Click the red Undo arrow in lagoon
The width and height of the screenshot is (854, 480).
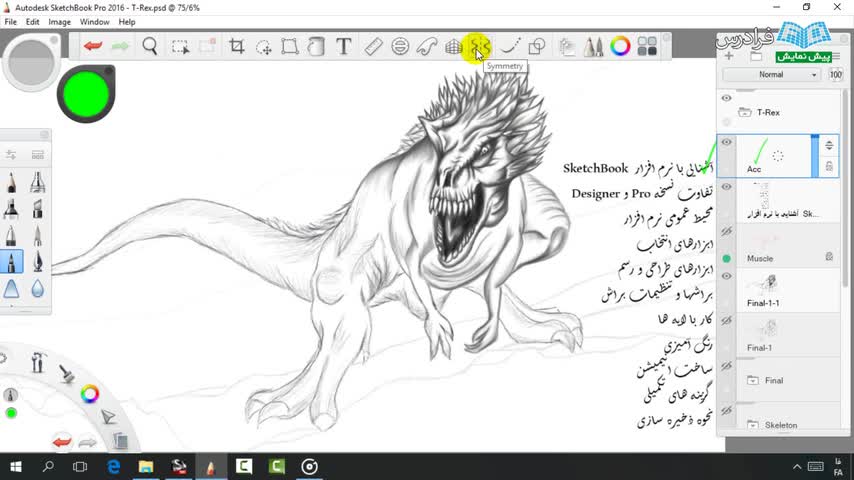tap(62, 441)
